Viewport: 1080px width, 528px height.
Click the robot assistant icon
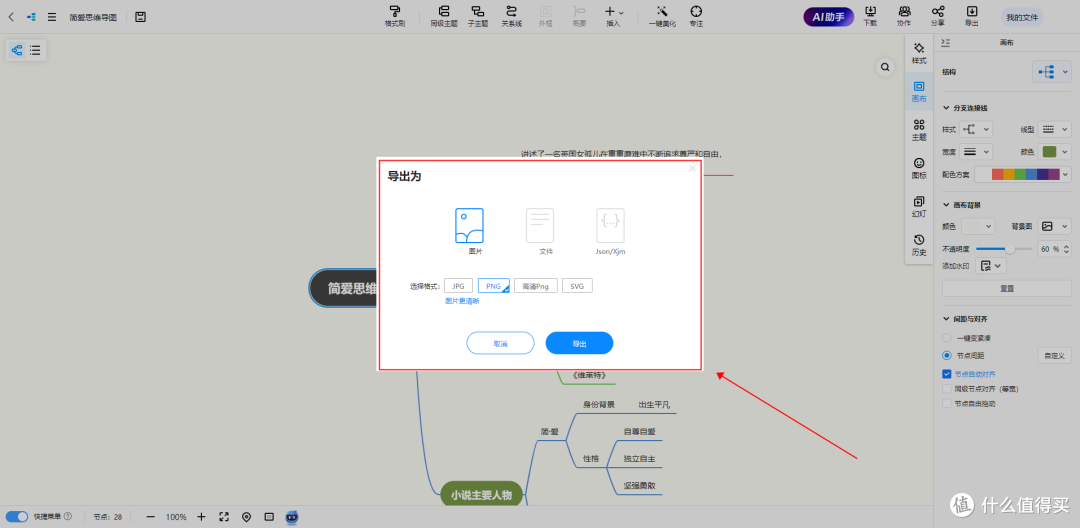click(x=292, y=516)
